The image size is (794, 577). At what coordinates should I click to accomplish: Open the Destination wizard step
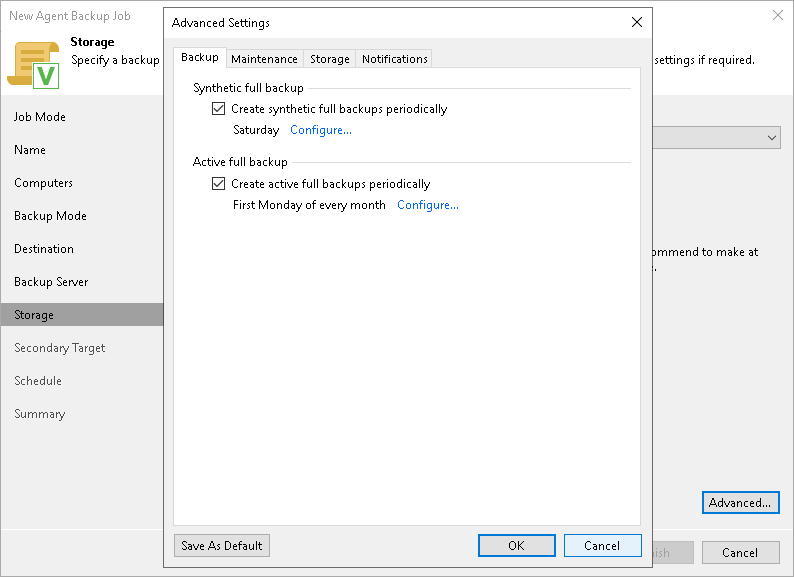[44, 249]
